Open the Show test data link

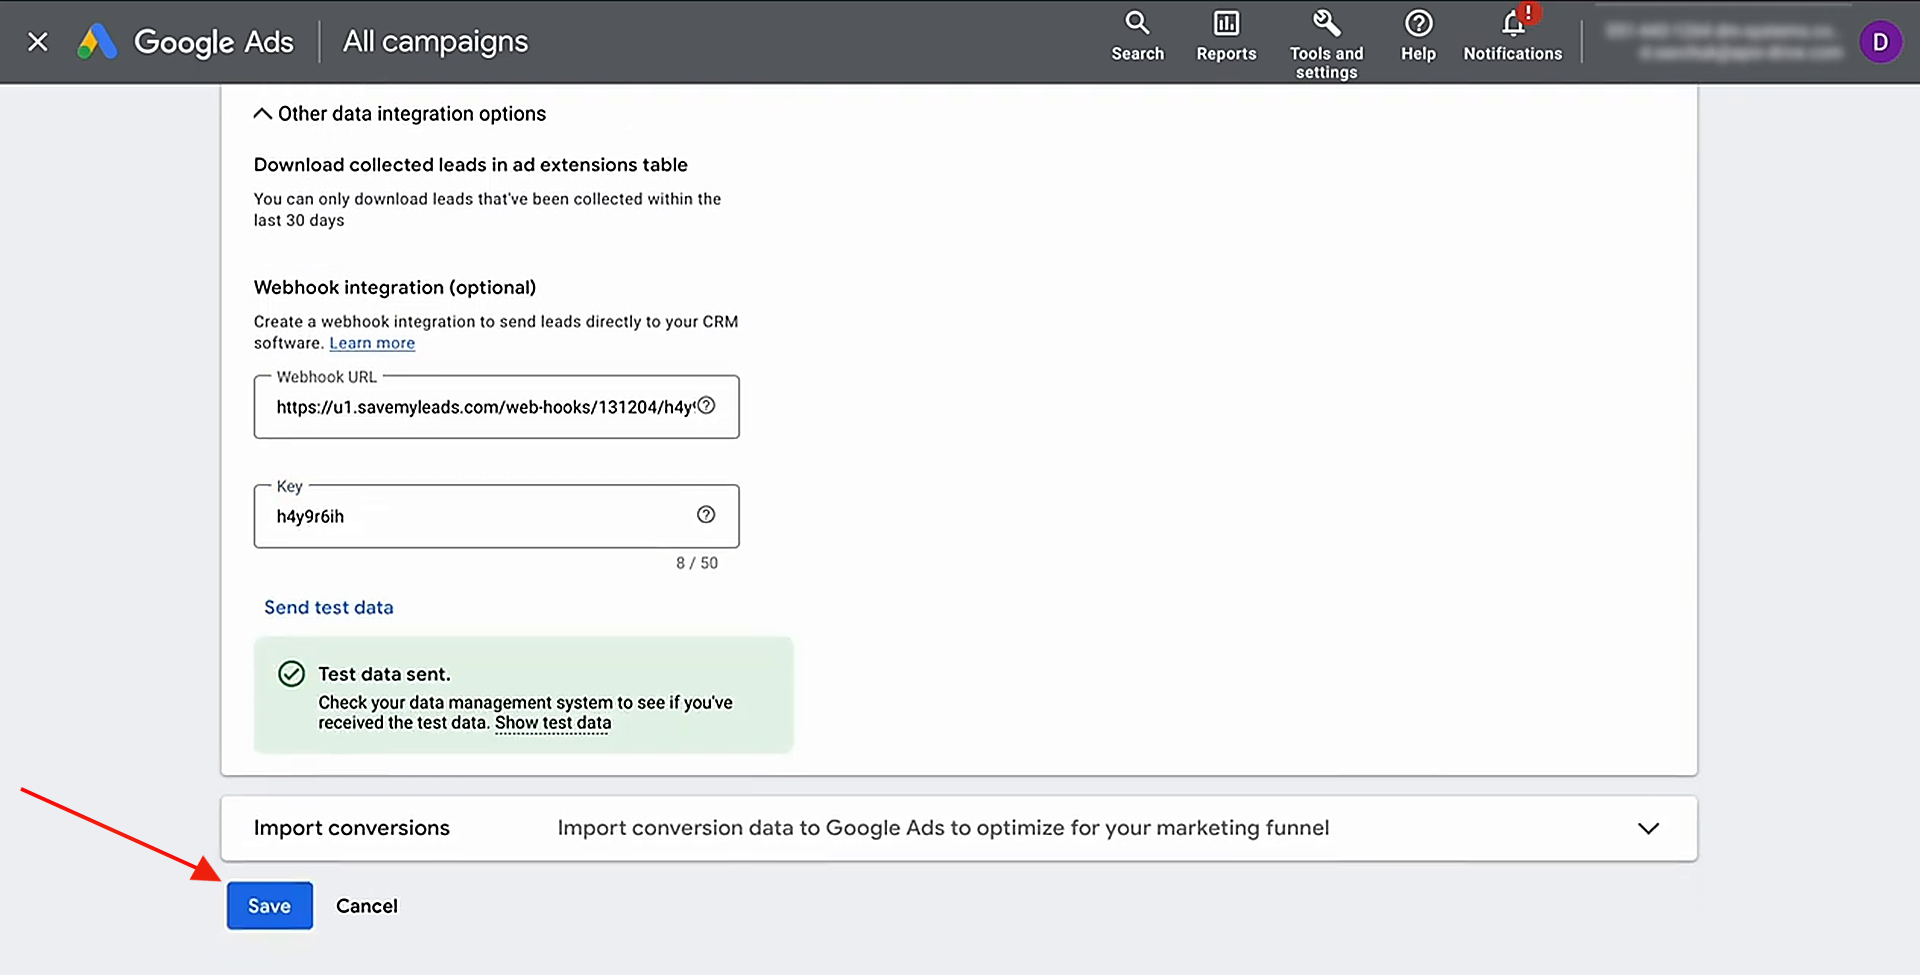coord(553,723)
